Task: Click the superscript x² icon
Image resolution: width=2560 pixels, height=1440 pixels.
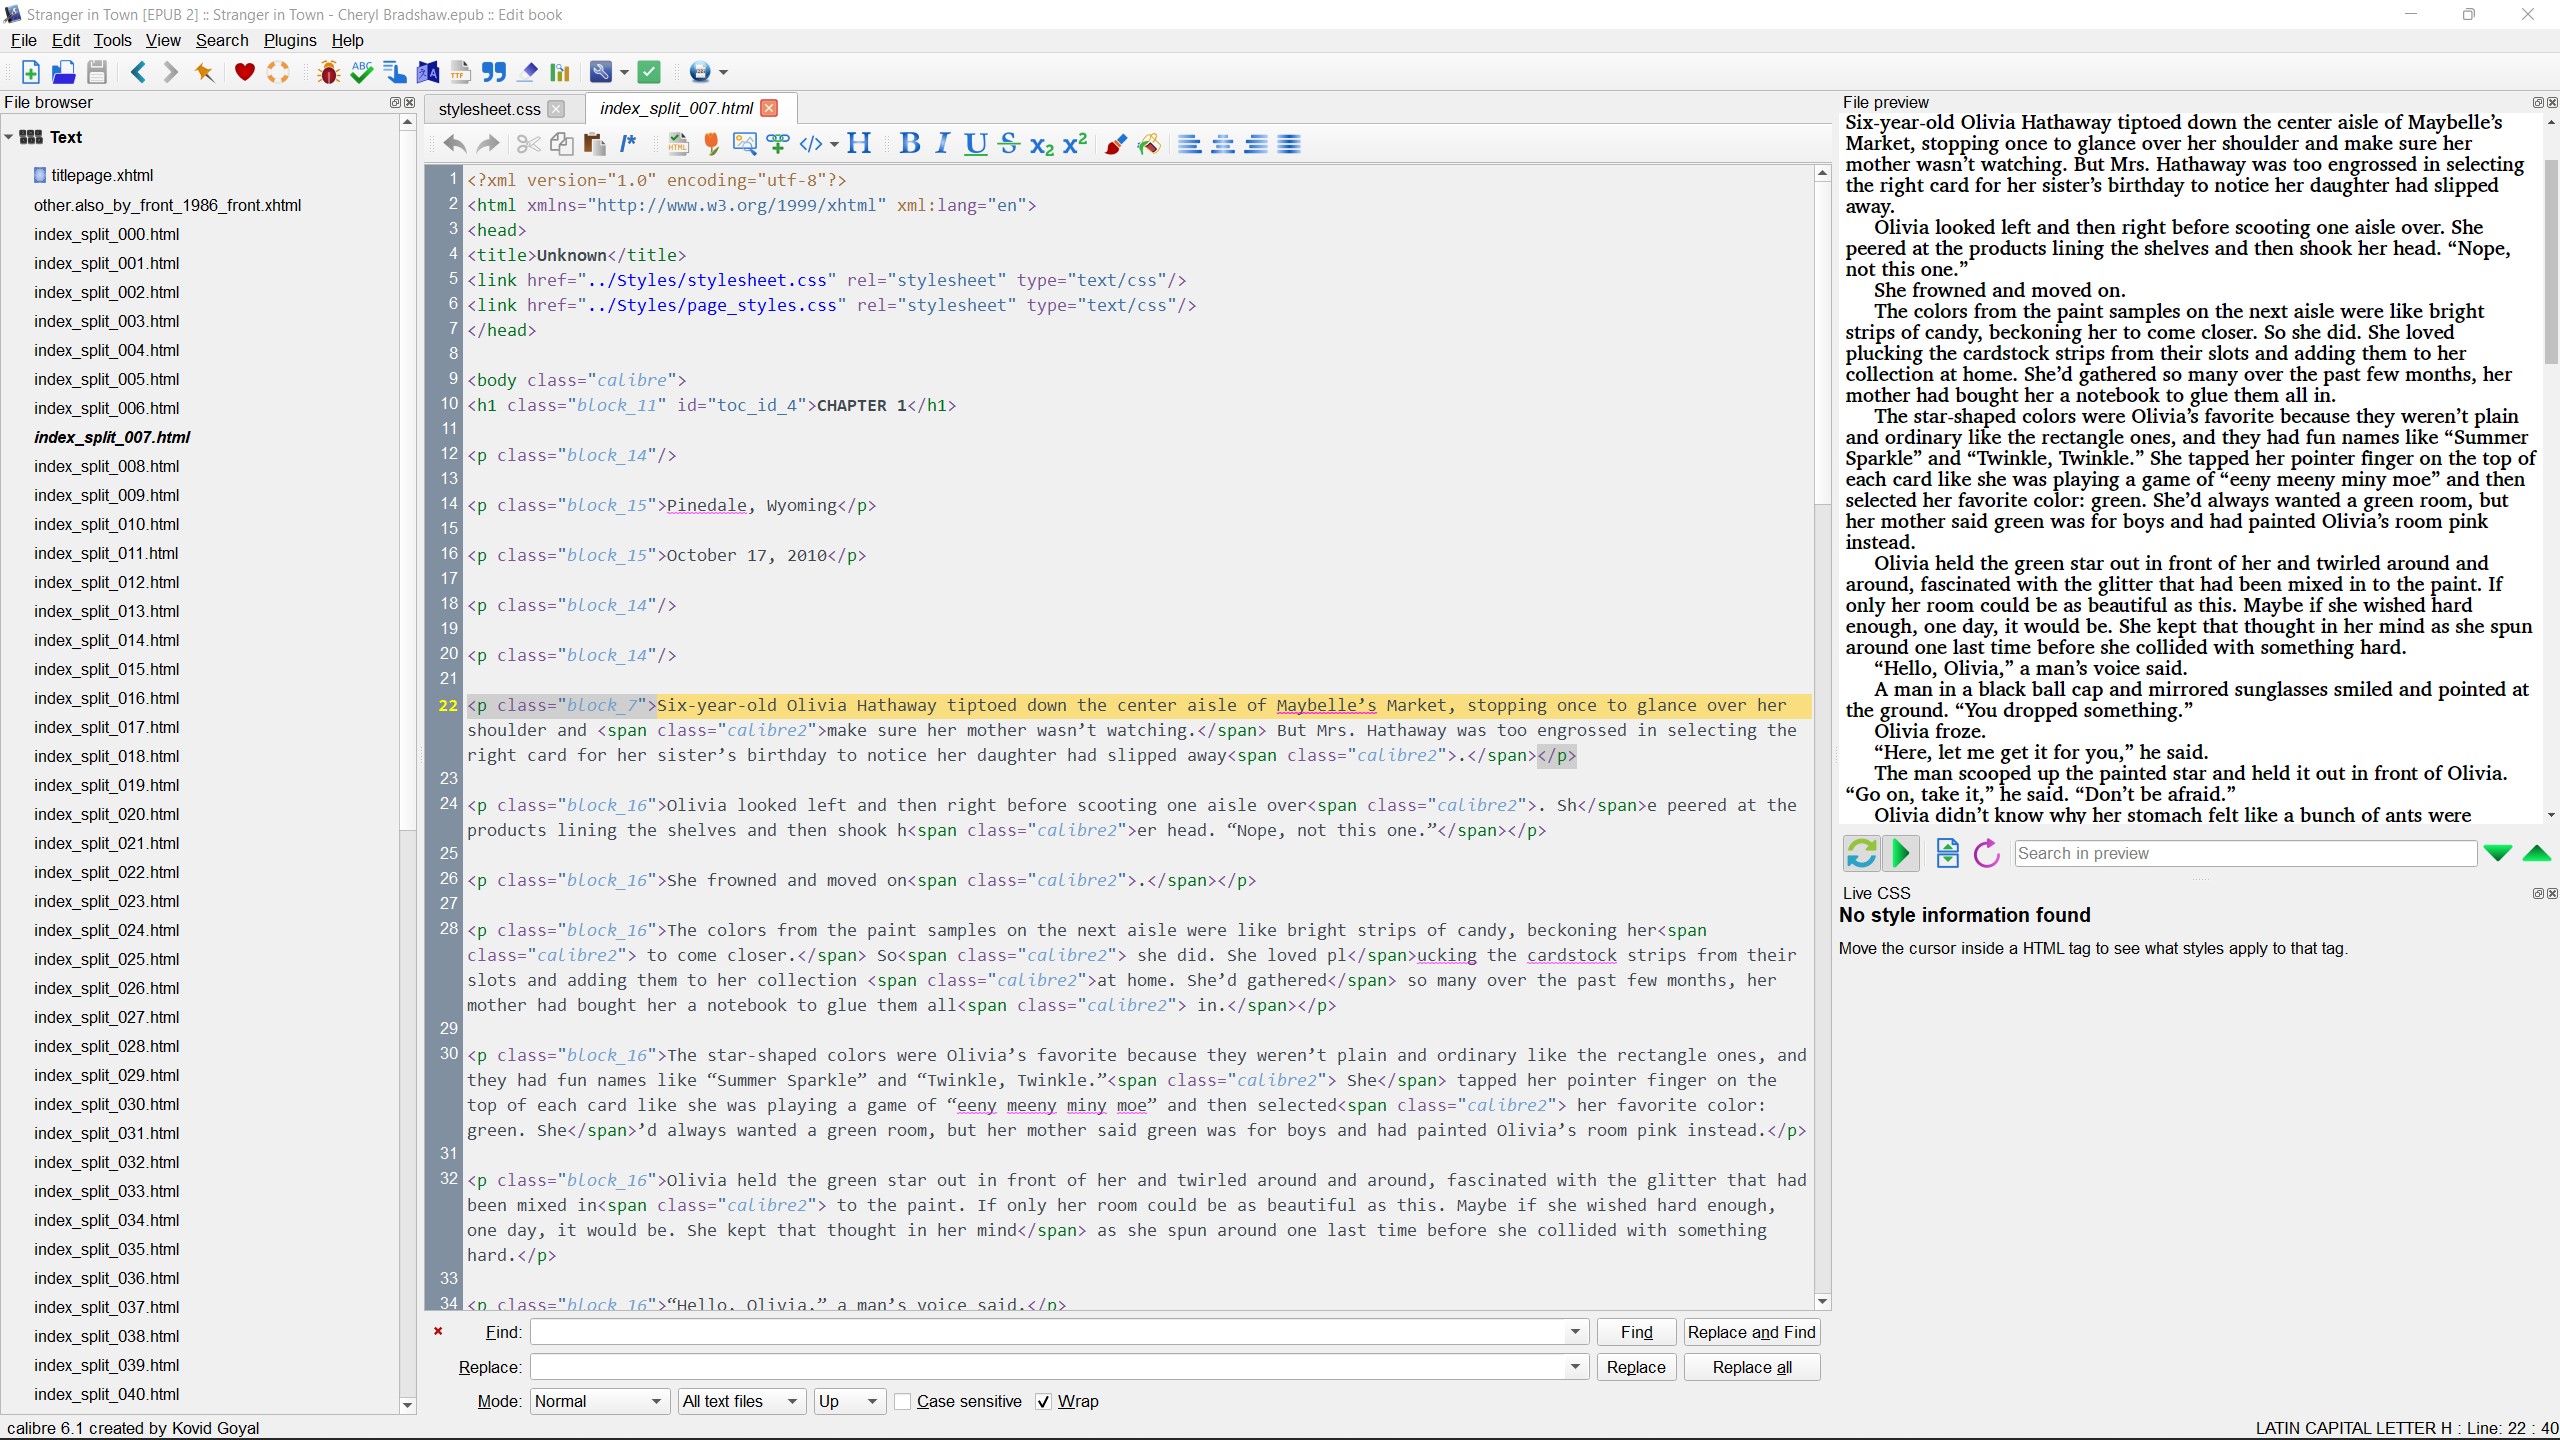Action: tap(1075, 144)
